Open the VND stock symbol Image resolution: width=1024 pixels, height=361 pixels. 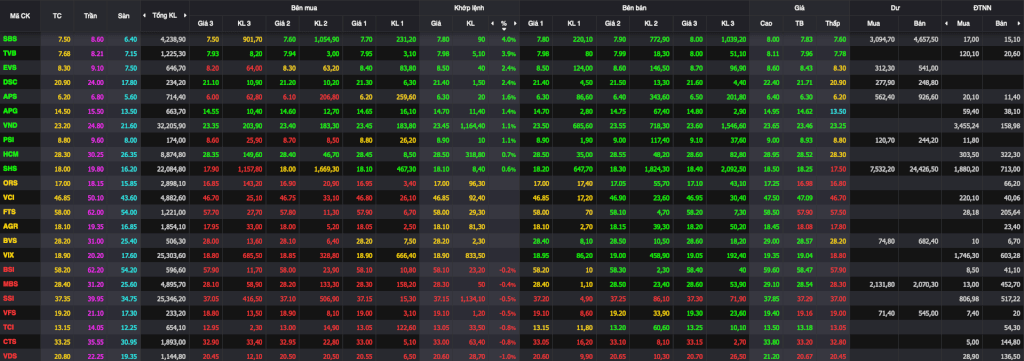(x=10, y=125)
